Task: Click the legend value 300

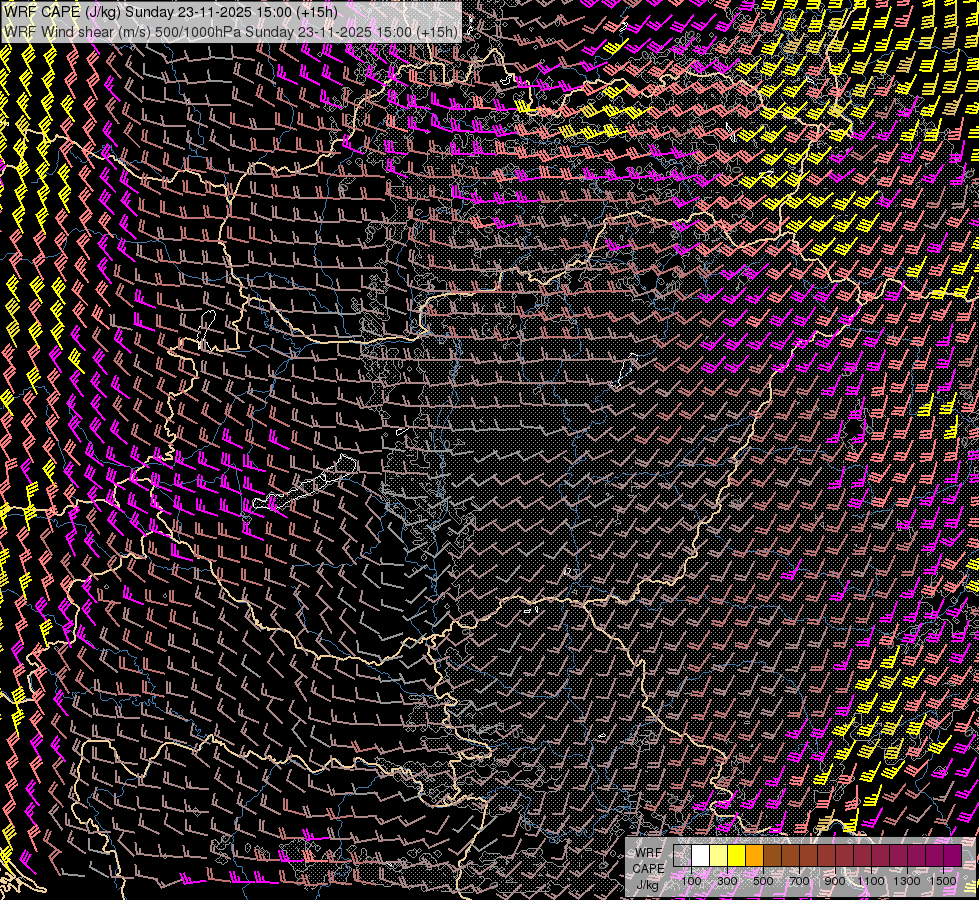Action: 727,881
